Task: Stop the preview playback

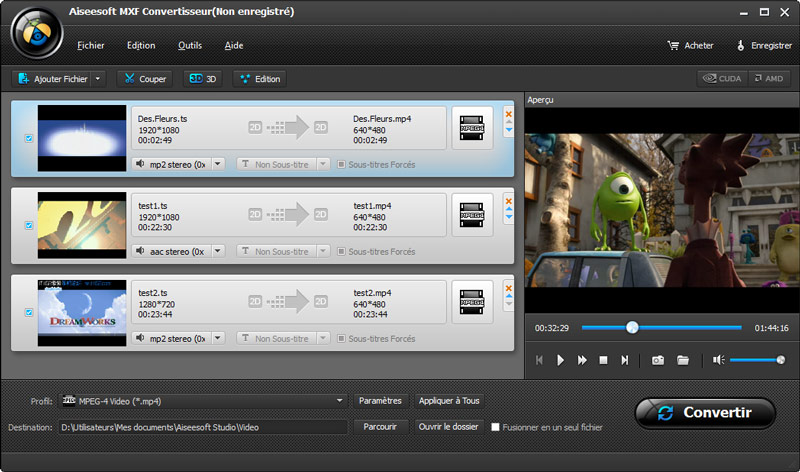Action: click(x=603, y=360)
